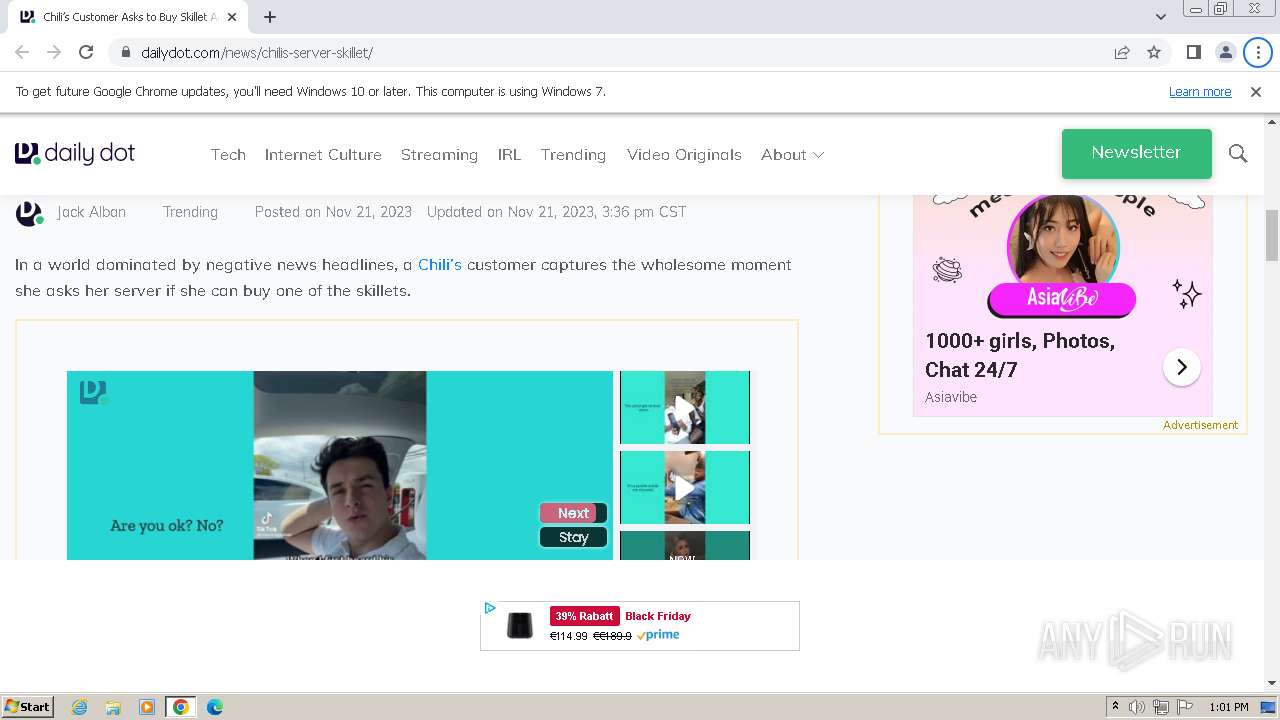Open the Learn more link
The height and width of the screenshot is (720, 1280).
click(x=1200, y=91)
